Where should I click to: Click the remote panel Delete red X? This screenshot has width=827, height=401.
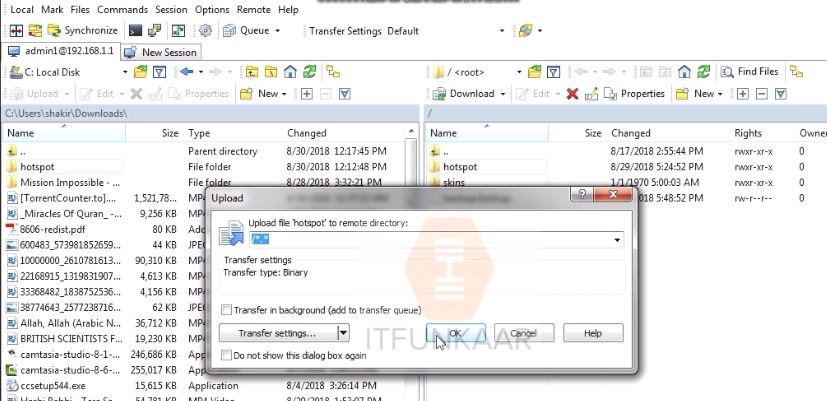pyautogui.click(x=572, y=93)
